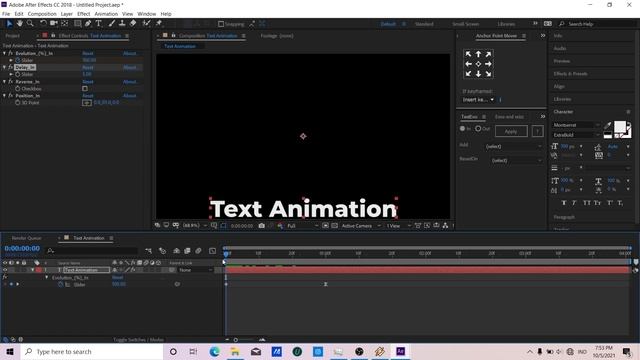Select the Standard workspace
The width and height of the screenshot is (640, 360).
pos(424,24)
